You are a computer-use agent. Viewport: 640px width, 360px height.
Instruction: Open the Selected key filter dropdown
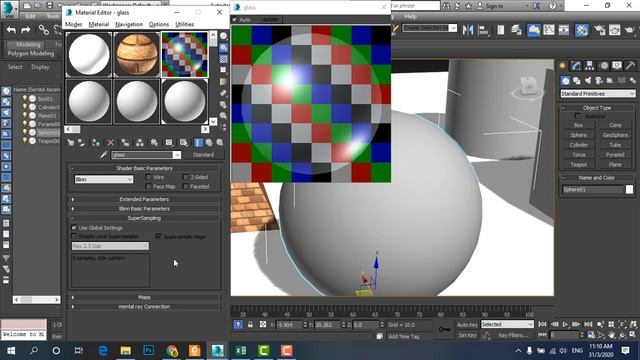pyautogui.click(x=507, y=324)
